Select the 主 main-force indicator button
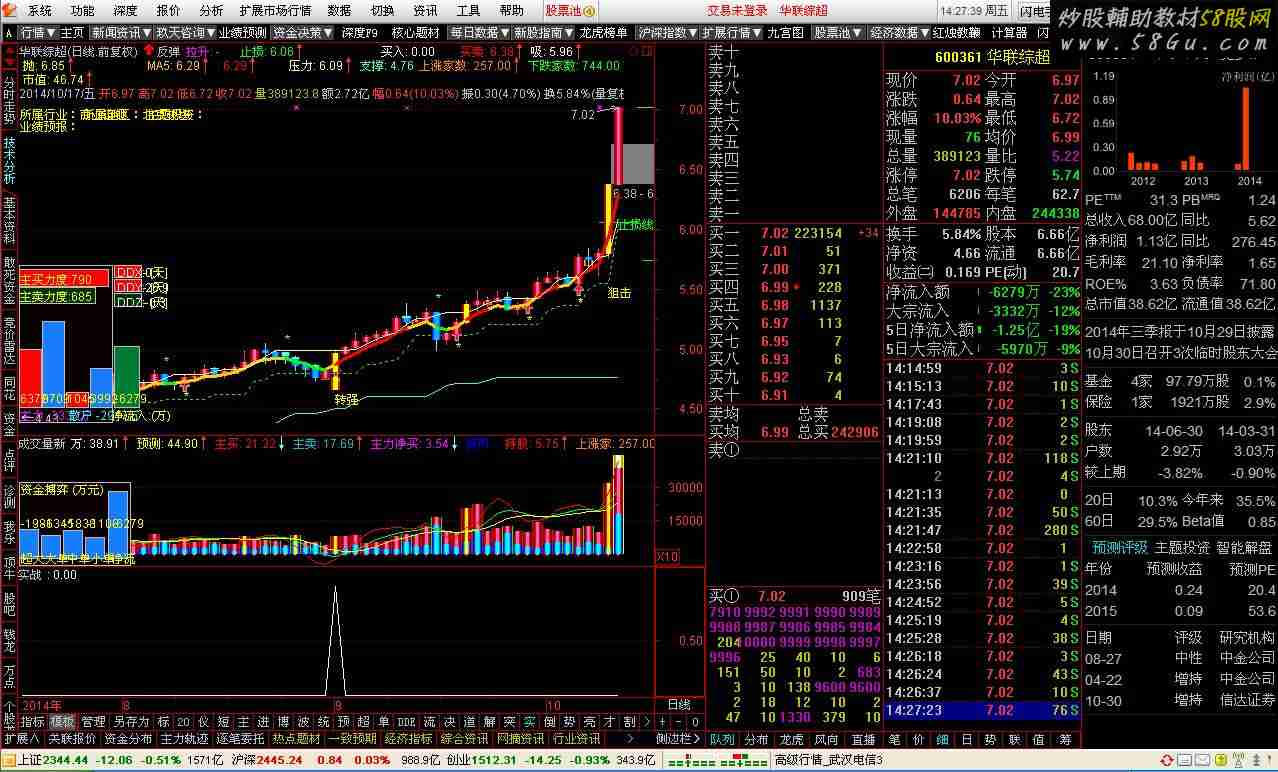 coord(243,721)
